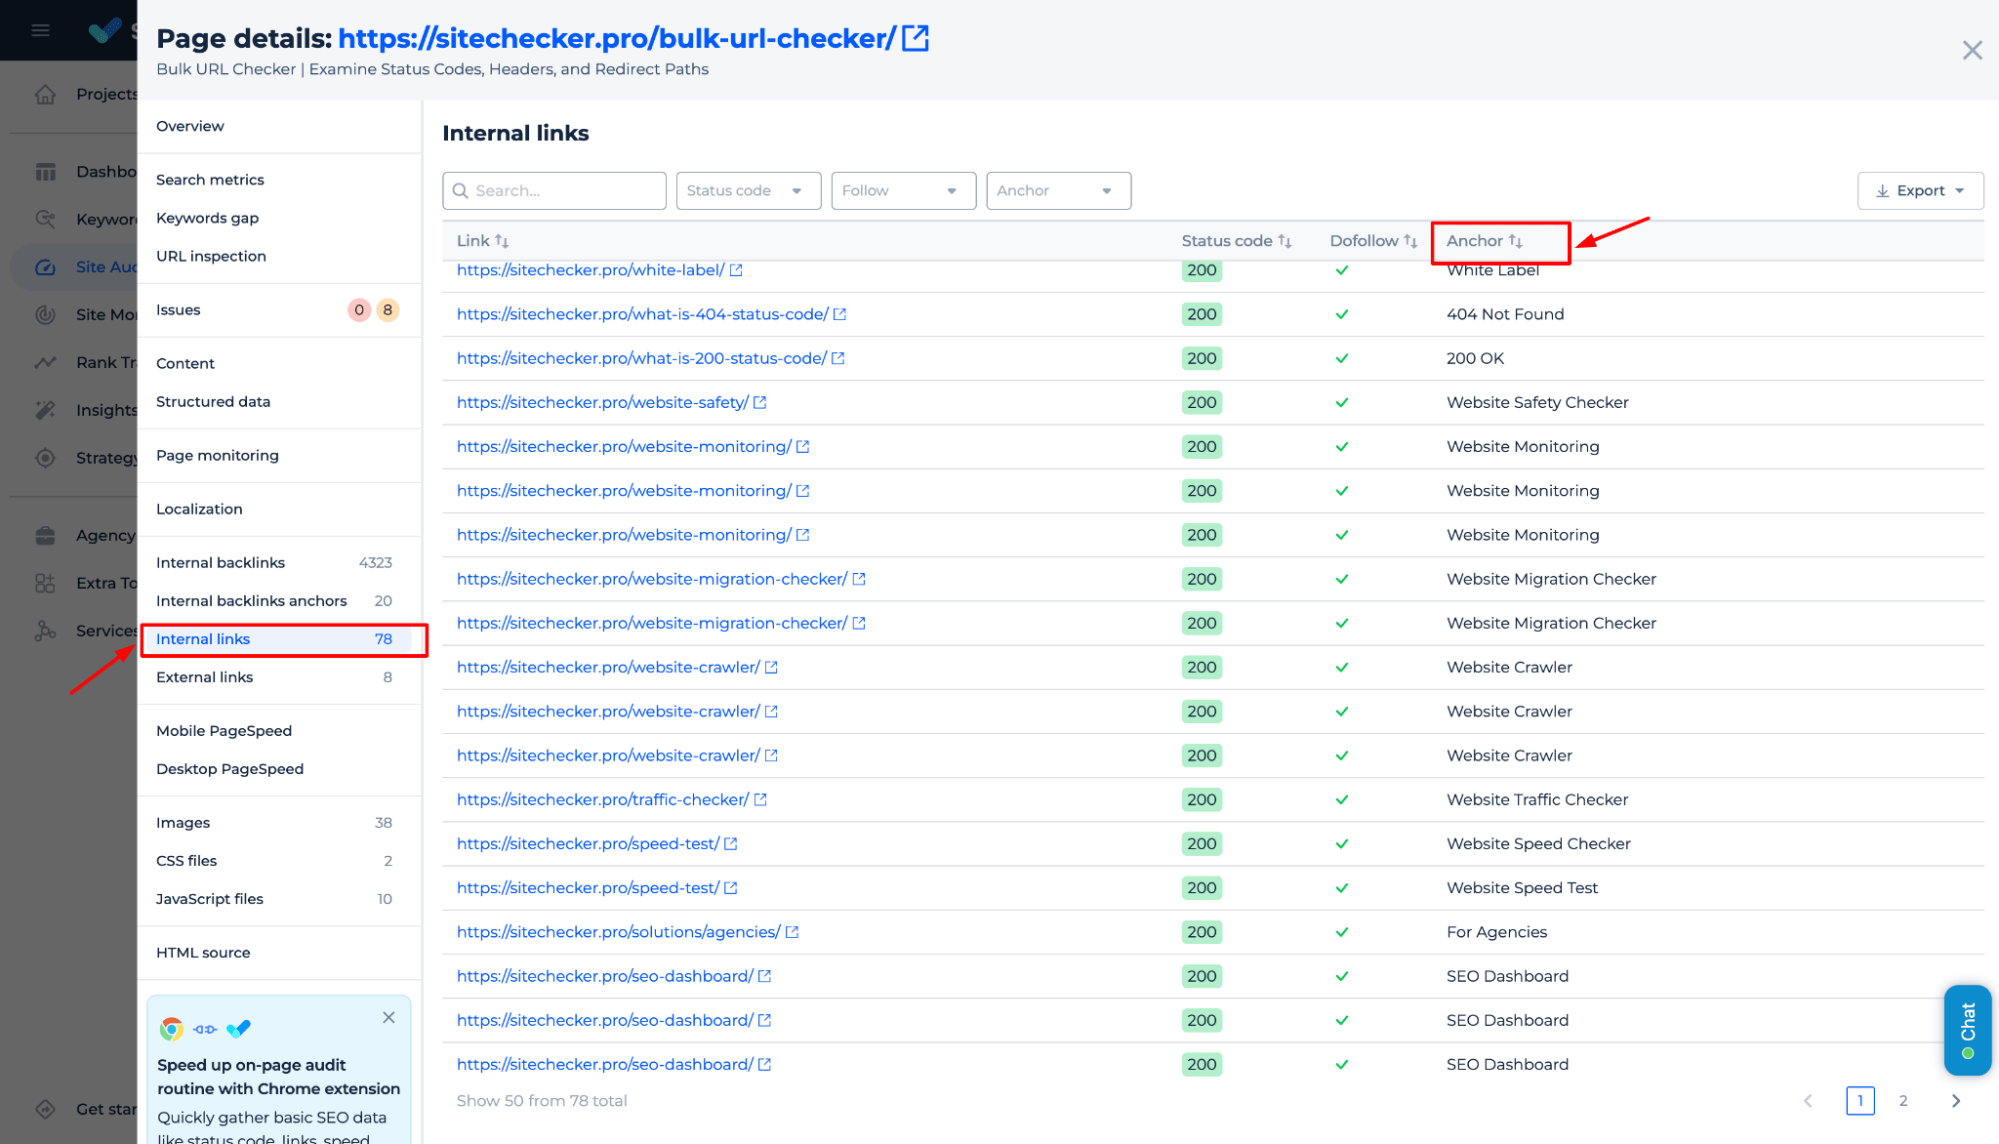Open the Agency sidebar icon
The width and height of the screenshot is (1999, 1144).
coord(45,535)
